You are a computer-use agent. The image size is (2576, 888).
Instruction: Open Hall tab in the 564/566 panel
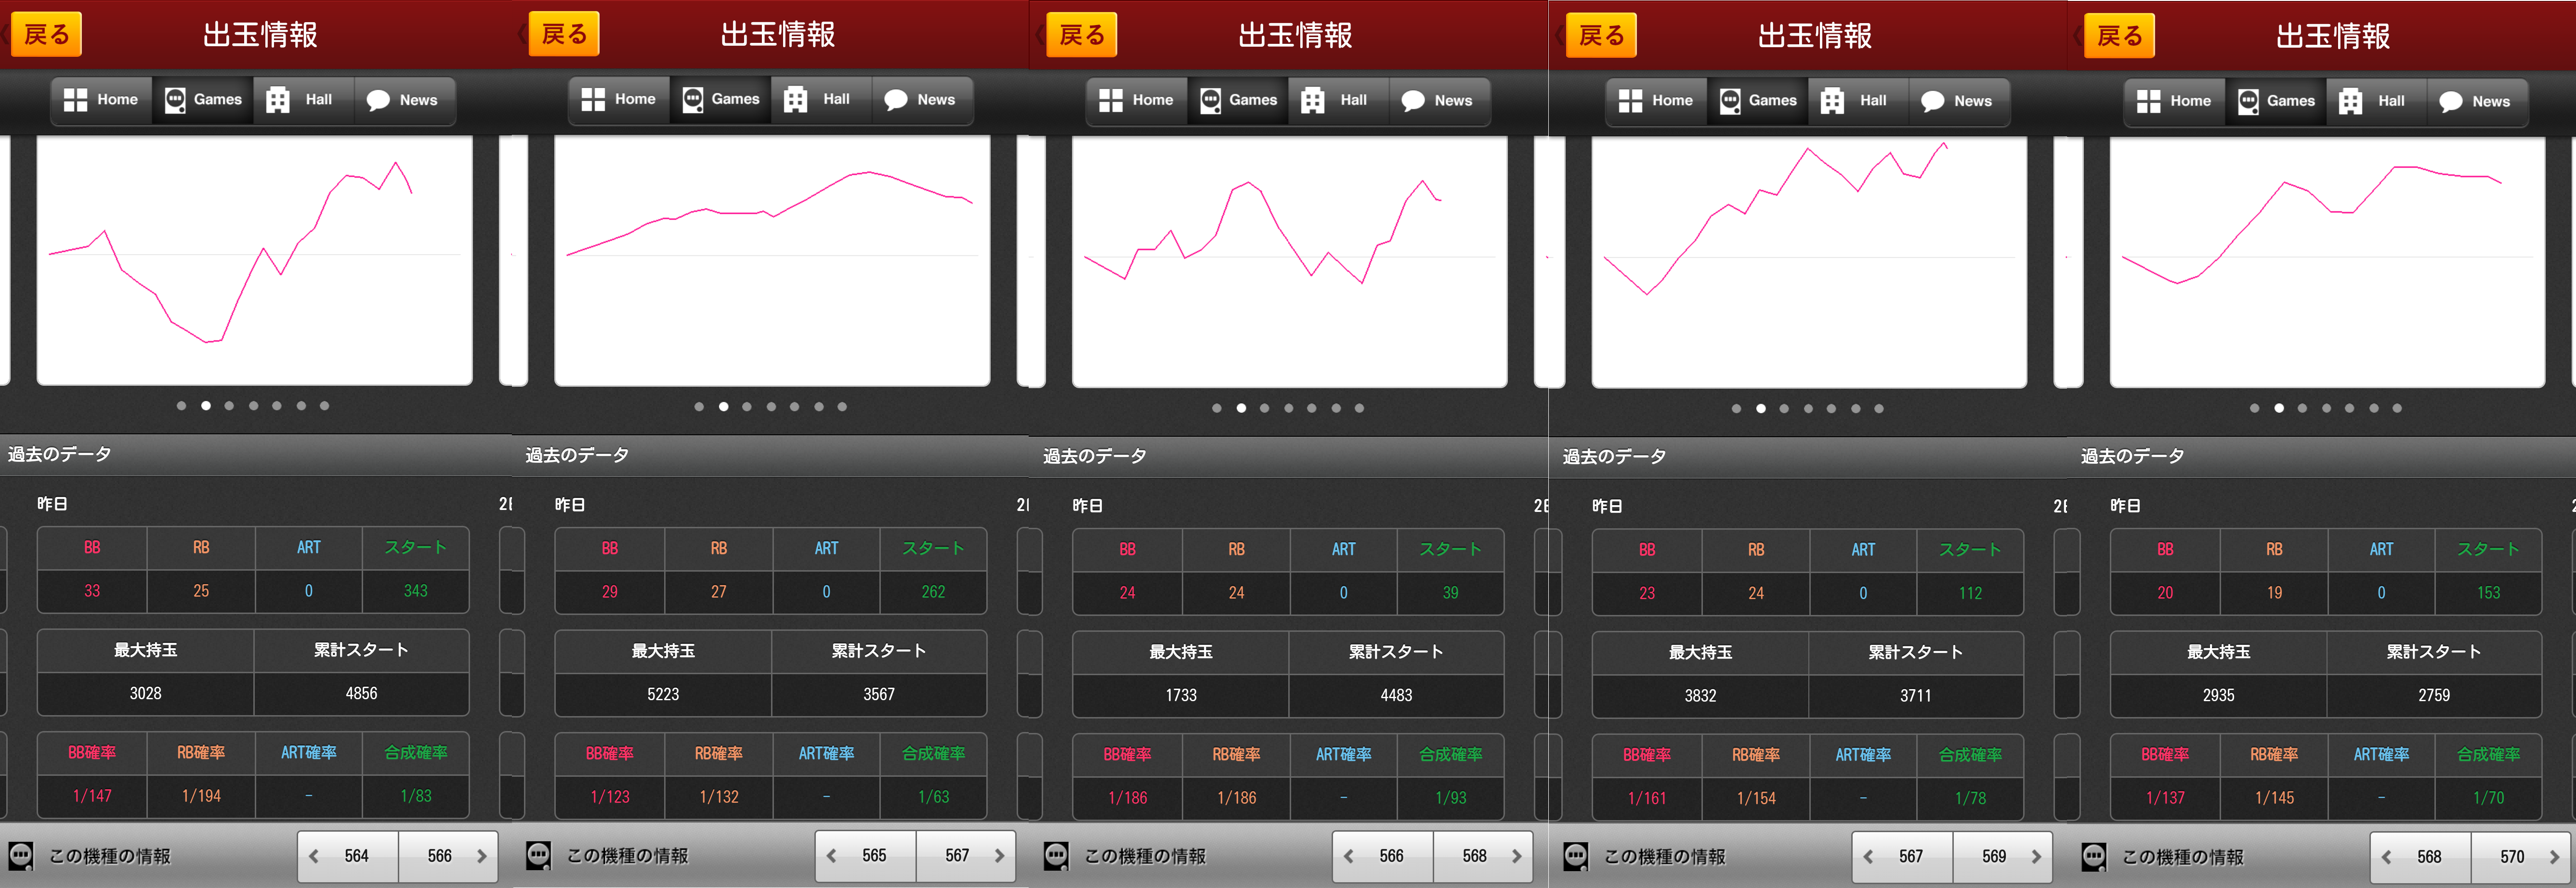click(304, 100)
